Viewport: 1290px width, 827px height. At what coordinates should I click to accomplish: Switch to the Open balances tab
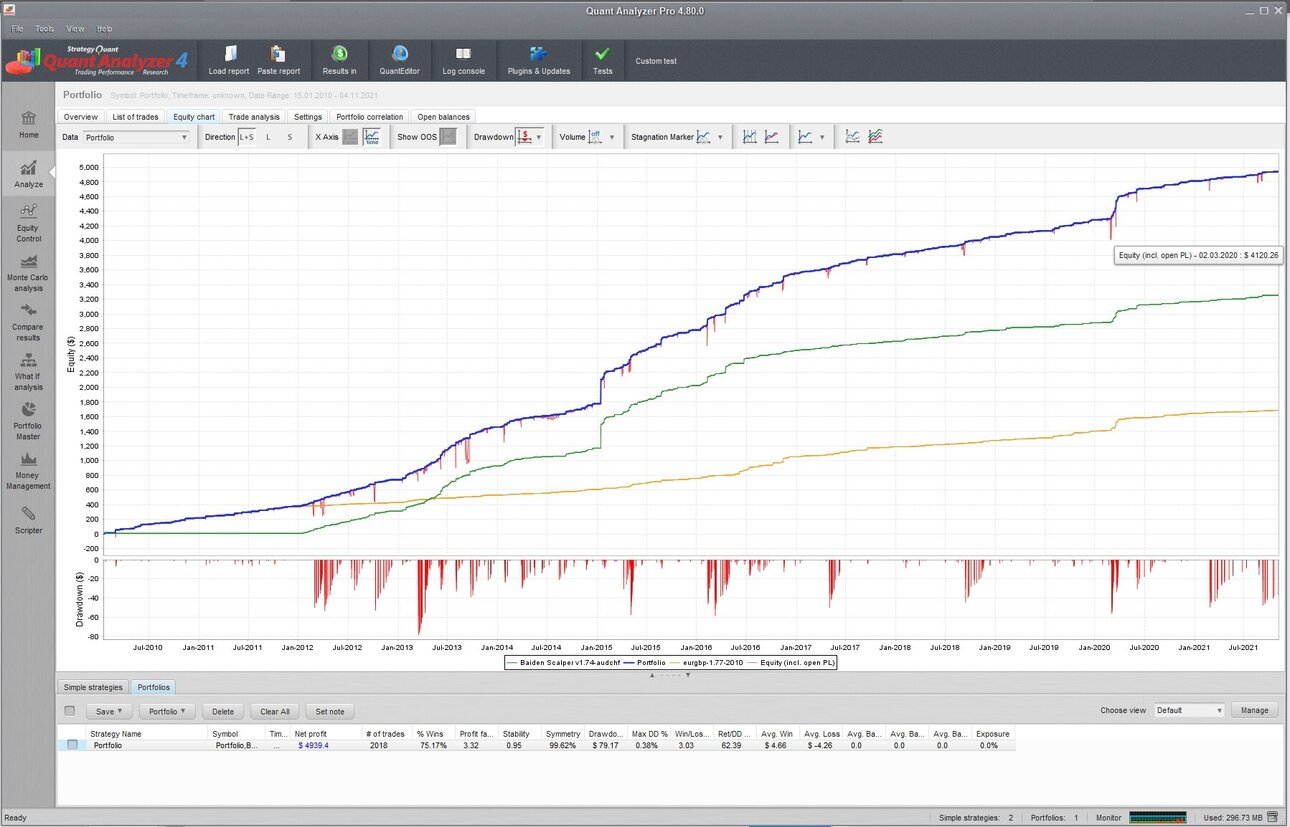tap(443, 117)
